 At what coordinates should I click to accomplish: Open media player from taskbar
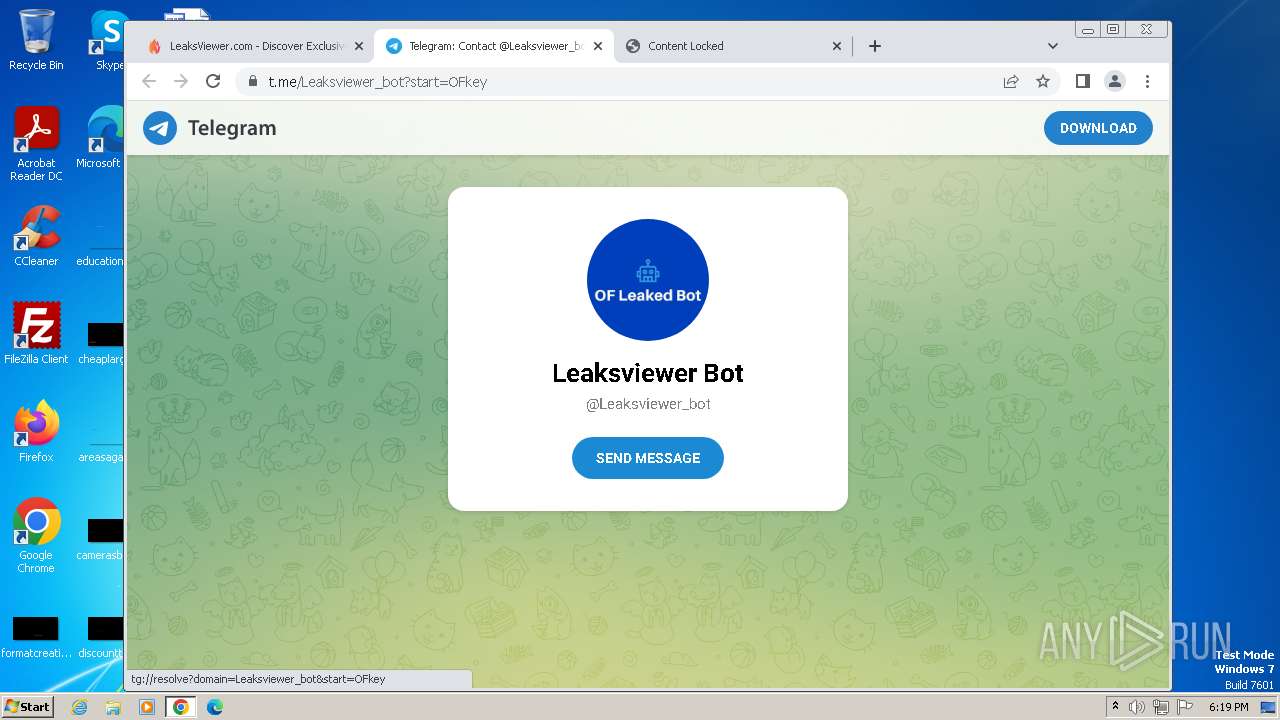147,707
